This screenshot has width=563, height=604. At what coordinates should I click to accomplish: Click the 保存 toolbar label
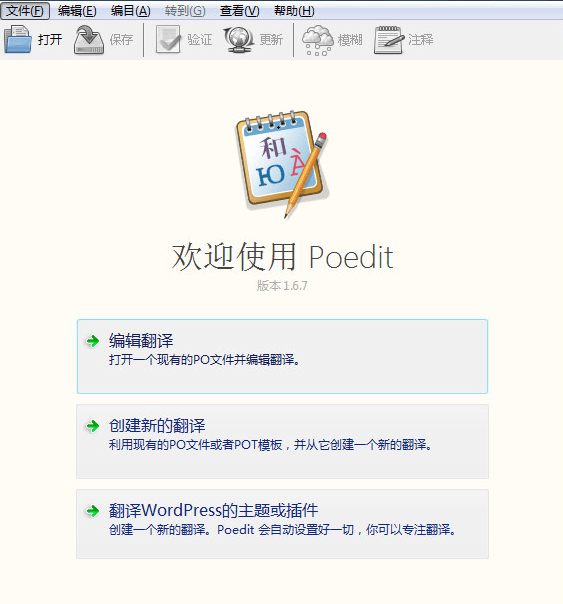pos(121,39)
